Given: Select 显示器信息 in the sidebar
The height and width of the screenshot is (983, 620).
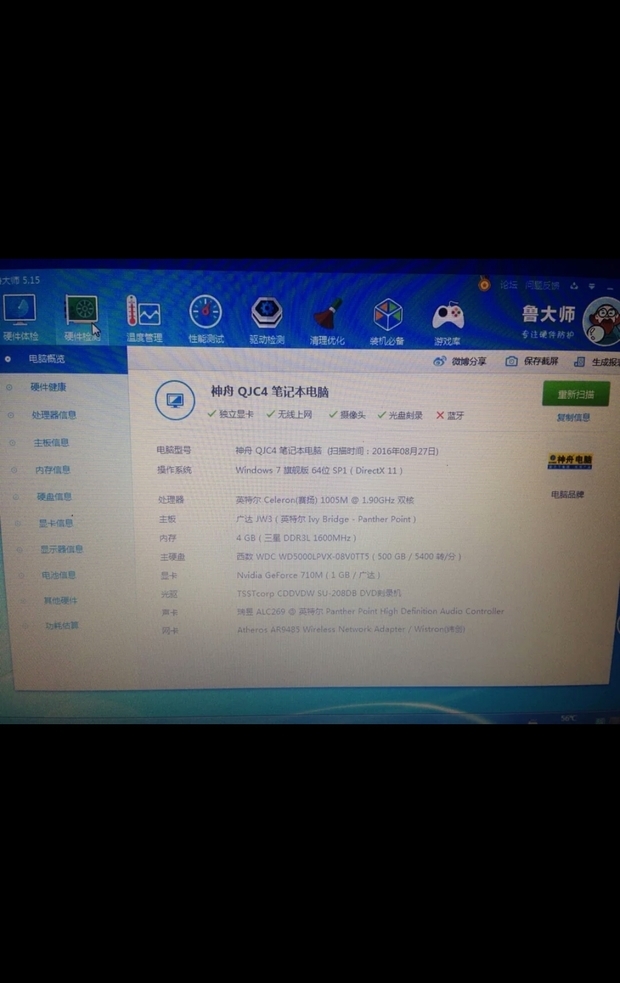Looking at the screenshot, I should click(x=63, y=549).
